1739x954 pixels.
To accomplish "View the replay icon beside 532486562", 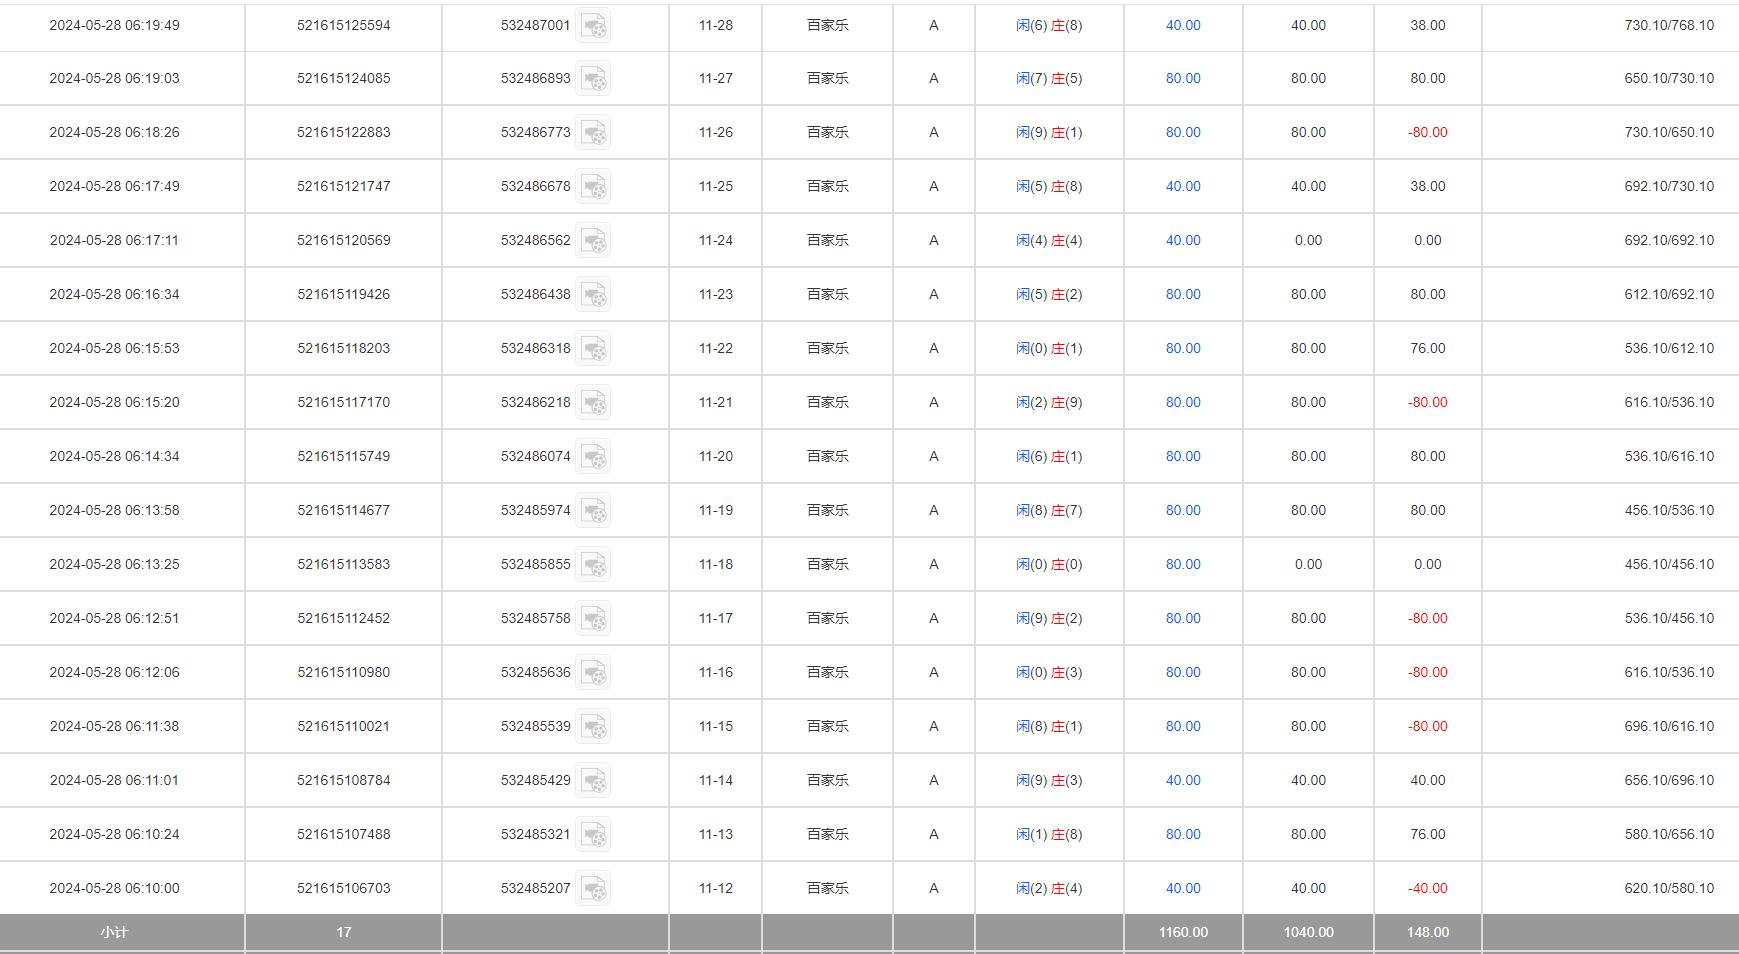I will pyautogui.click(x=593, y=241).
